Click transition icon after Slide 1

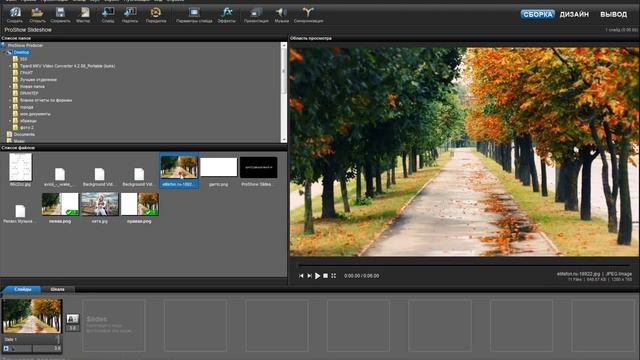click(x=72, y=318)
